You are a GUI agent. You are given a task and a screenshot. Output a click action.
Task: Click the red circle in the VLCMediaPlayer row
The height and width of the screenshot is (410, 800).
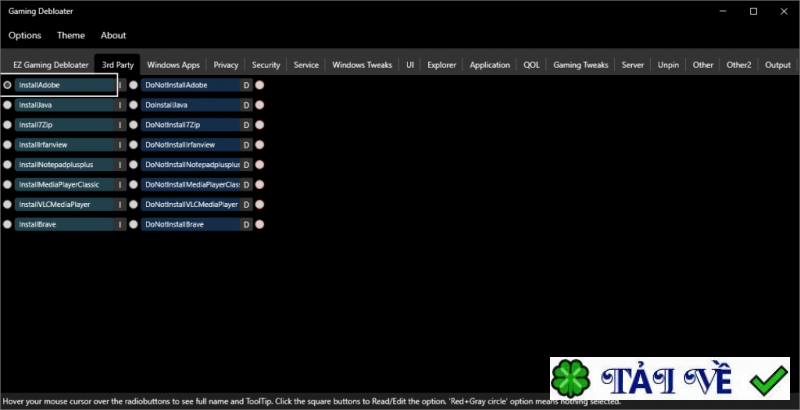pyautogui.click(x=260, y=204)
